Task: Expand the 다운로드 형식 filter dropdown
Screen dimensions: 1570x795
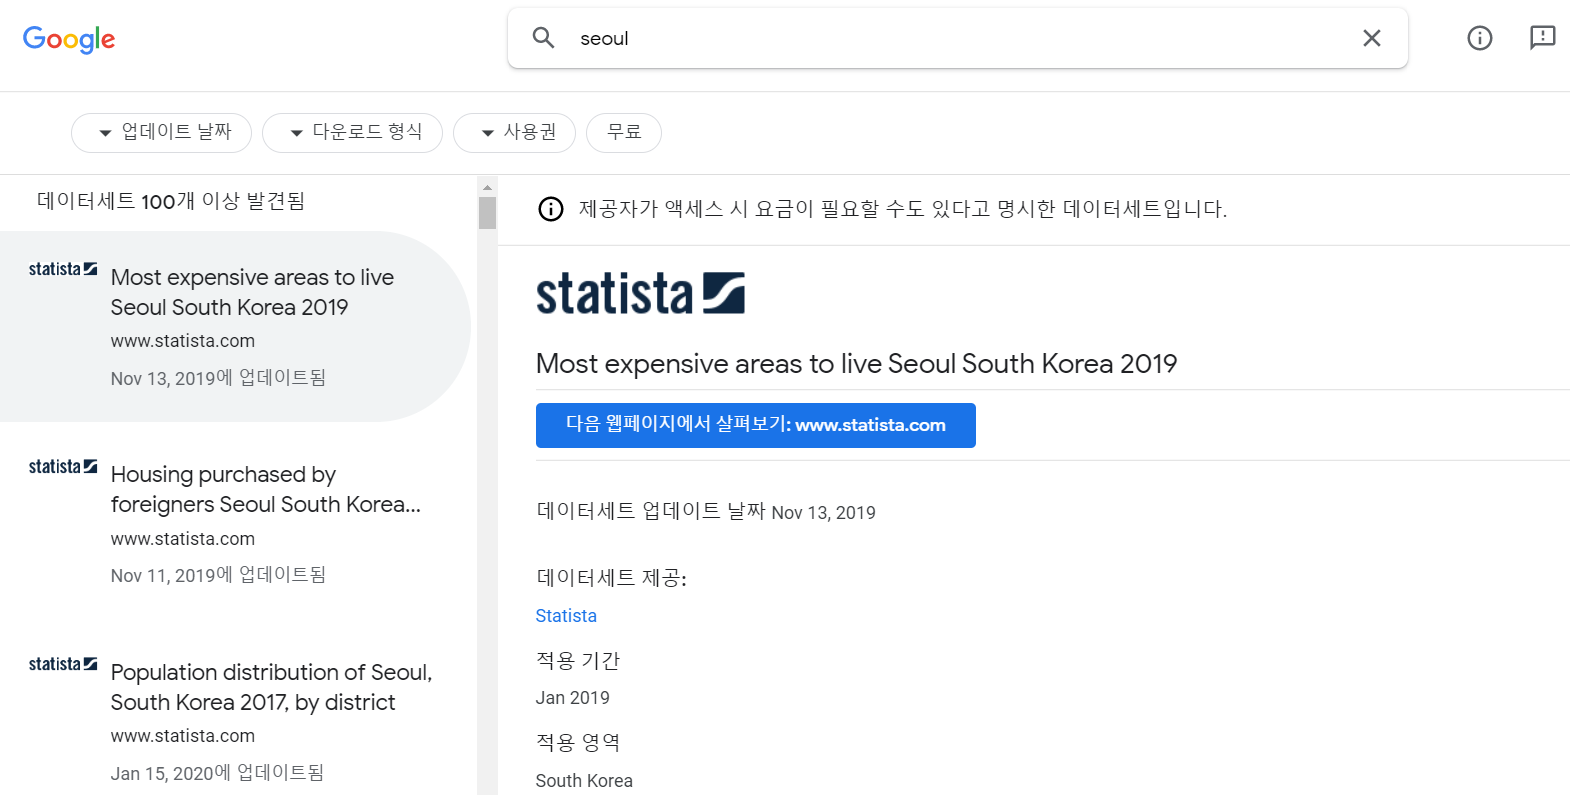Action: (352, 132)
